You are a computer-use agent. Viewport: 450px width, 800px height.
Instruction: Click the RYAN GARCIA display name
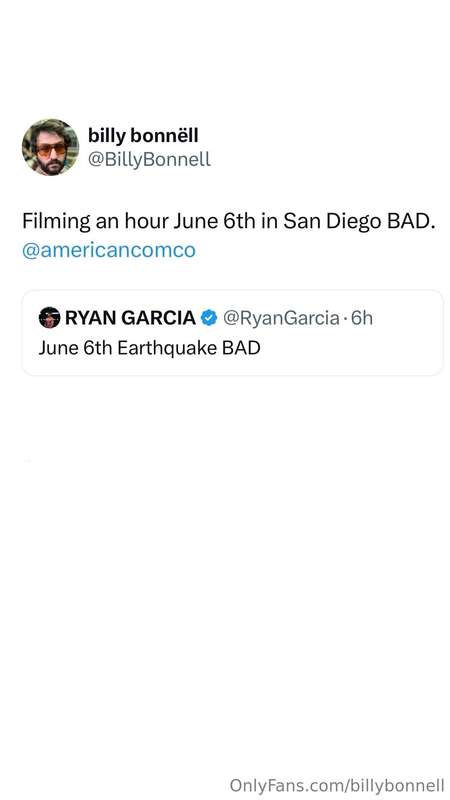pos(130,318)
